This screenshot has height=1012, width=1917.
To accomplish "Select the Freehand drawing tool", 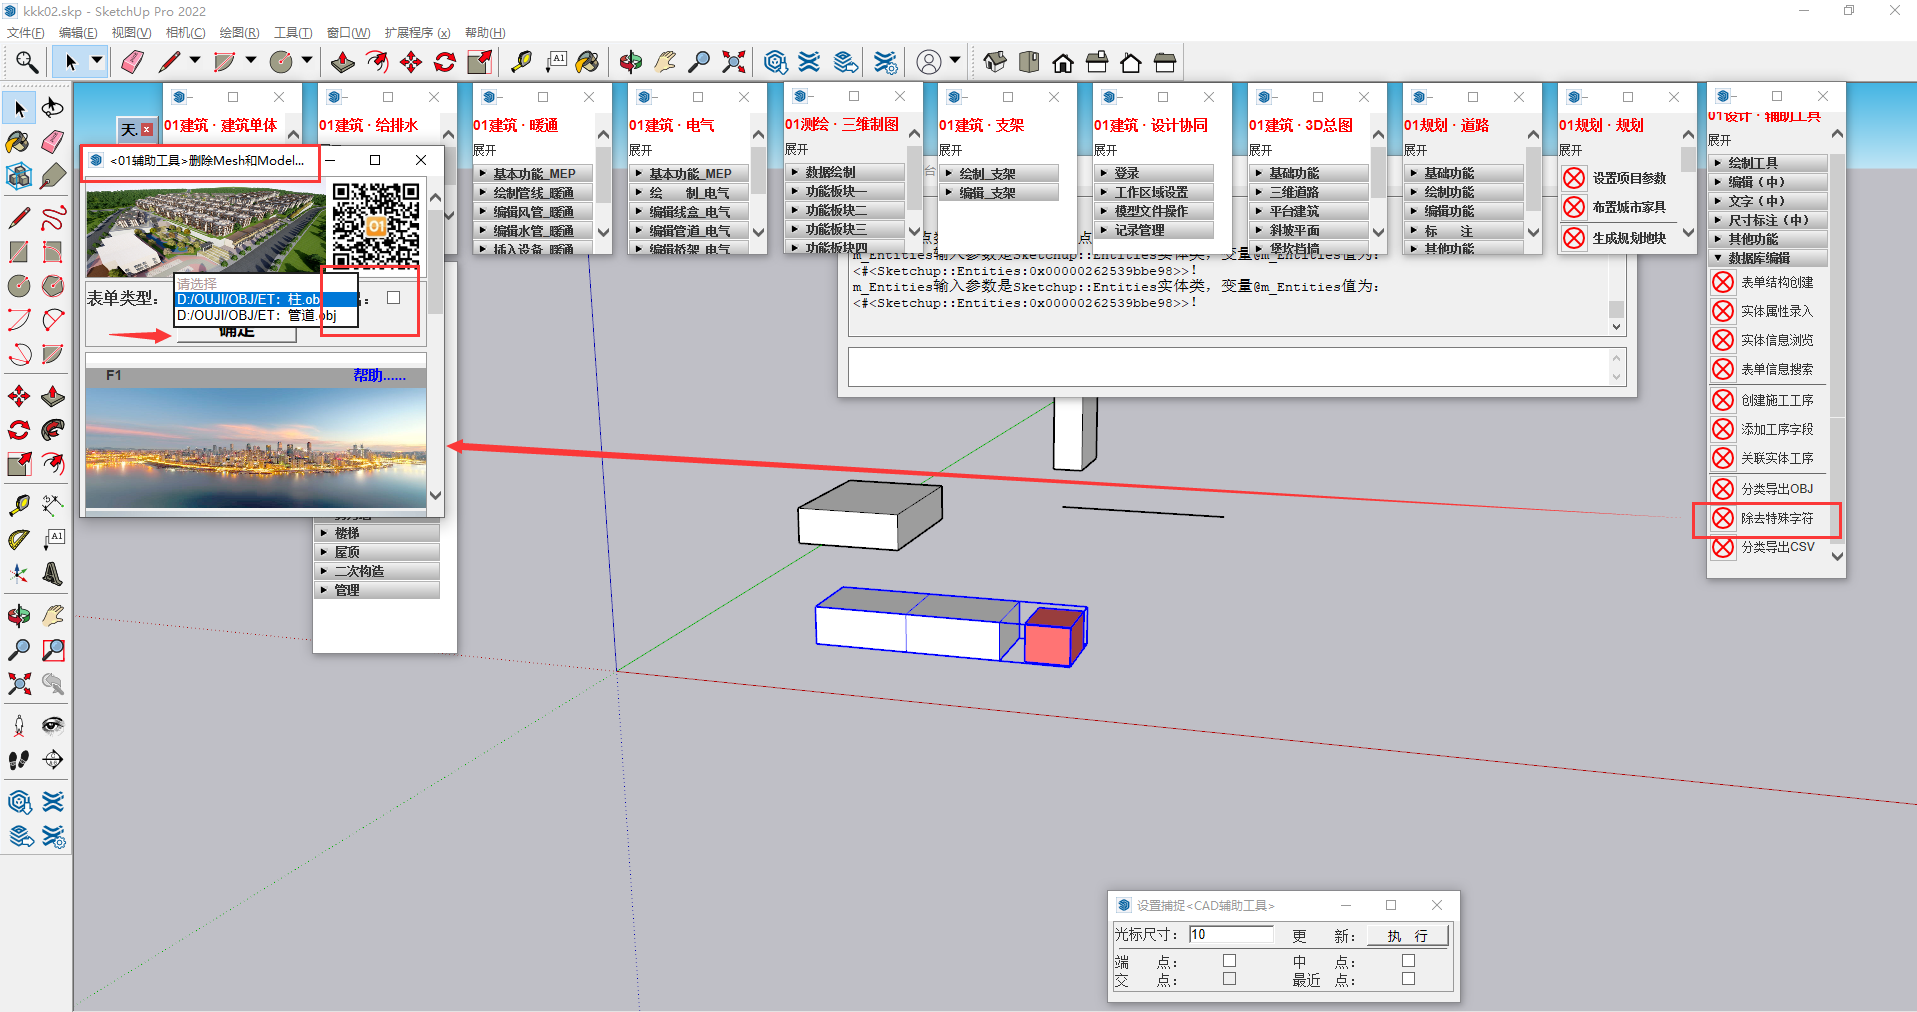I will pos(53,217).
